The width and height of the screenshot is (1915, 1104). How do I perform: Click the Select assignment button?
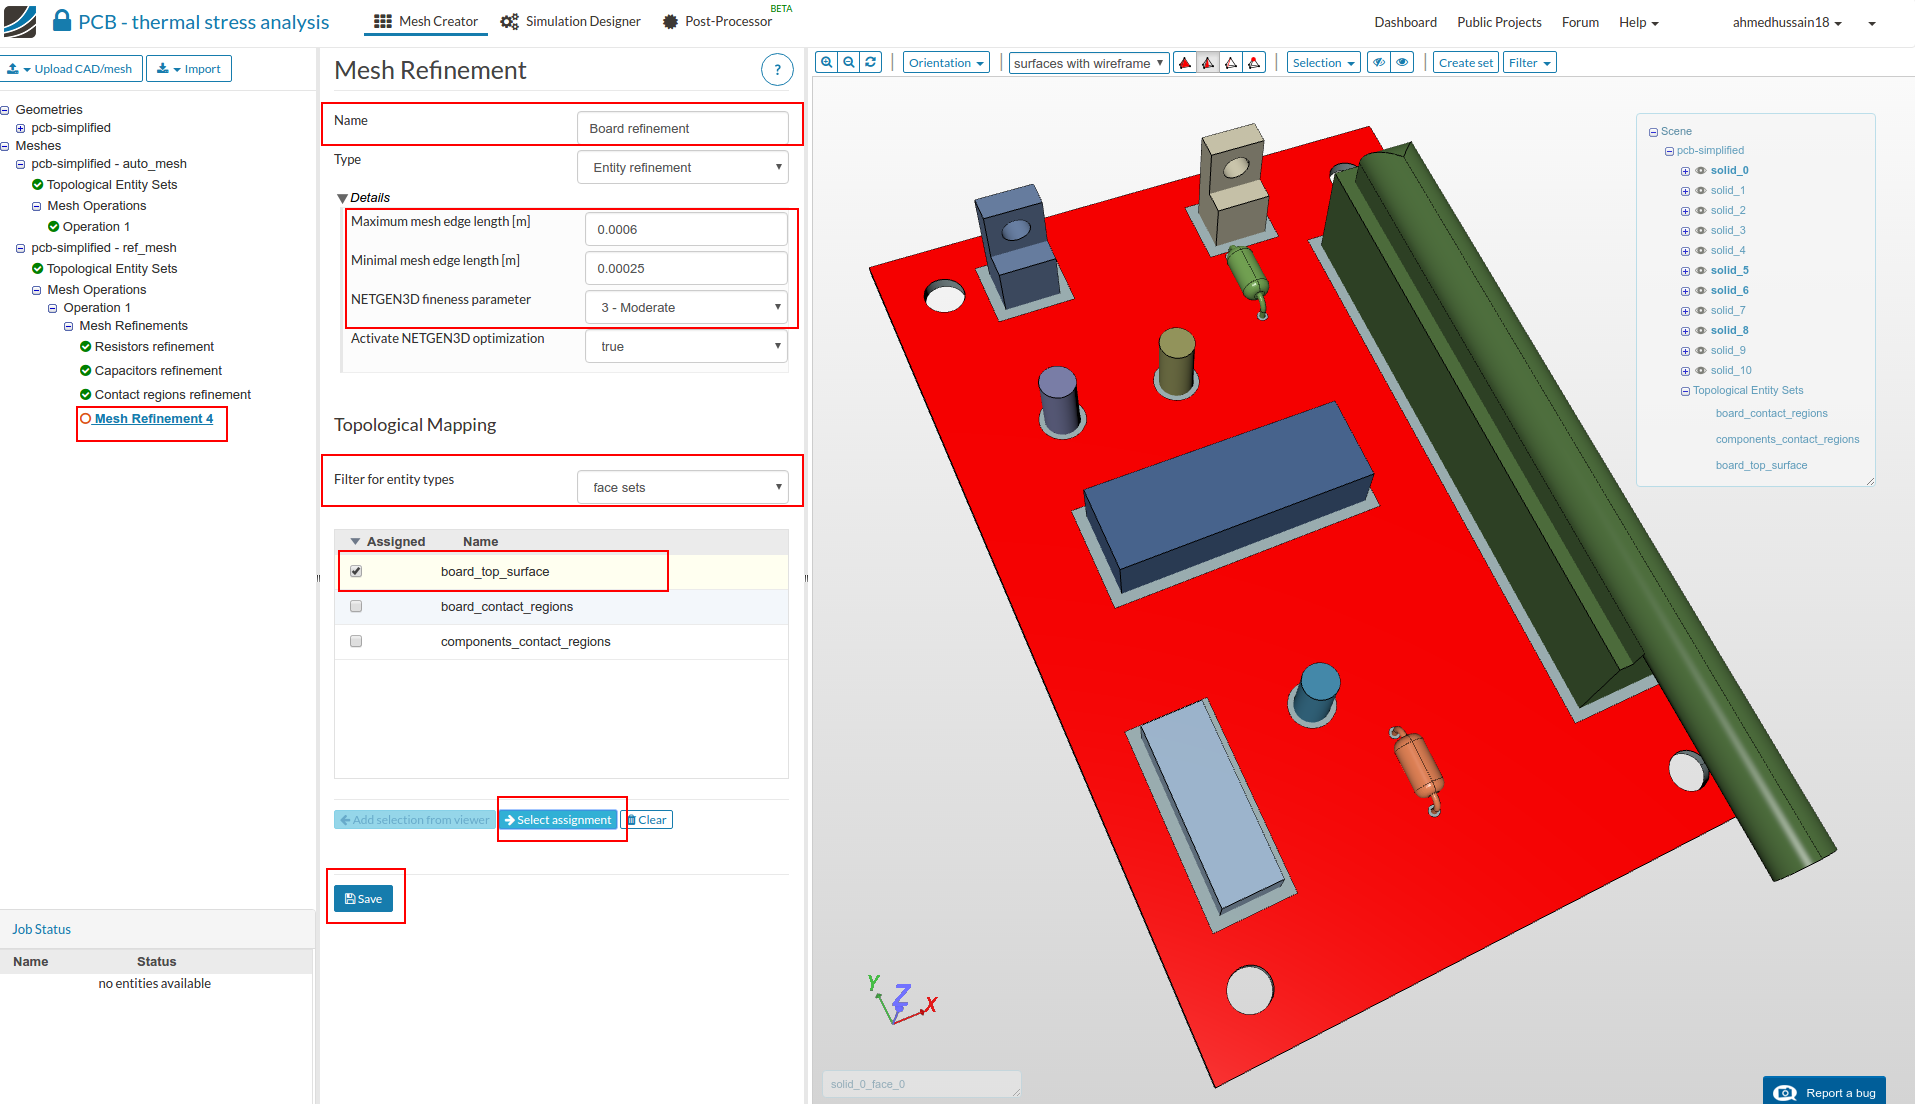pos(558,820)
